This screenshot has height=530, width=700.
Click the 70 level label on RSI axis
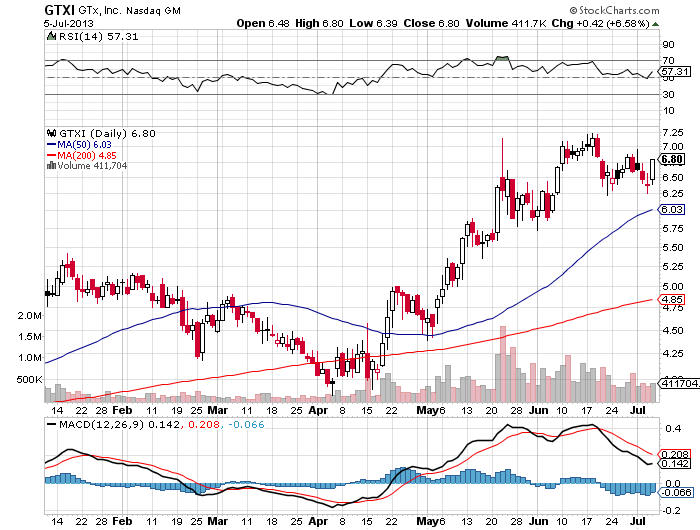[x=669, y=60]
